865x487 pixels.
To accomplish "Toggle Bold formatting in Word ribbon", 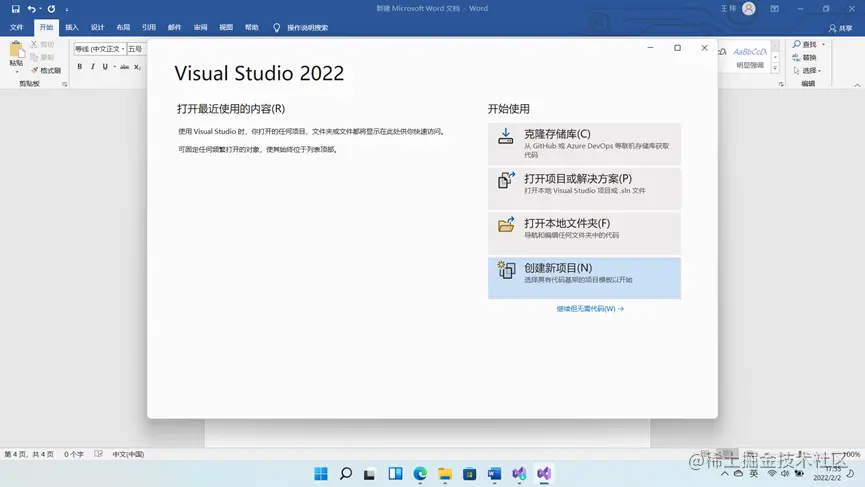I will coord(80,66).
